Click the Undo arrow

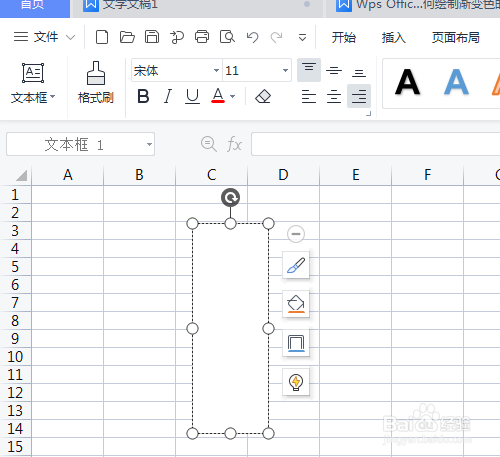tap(252, 37)
